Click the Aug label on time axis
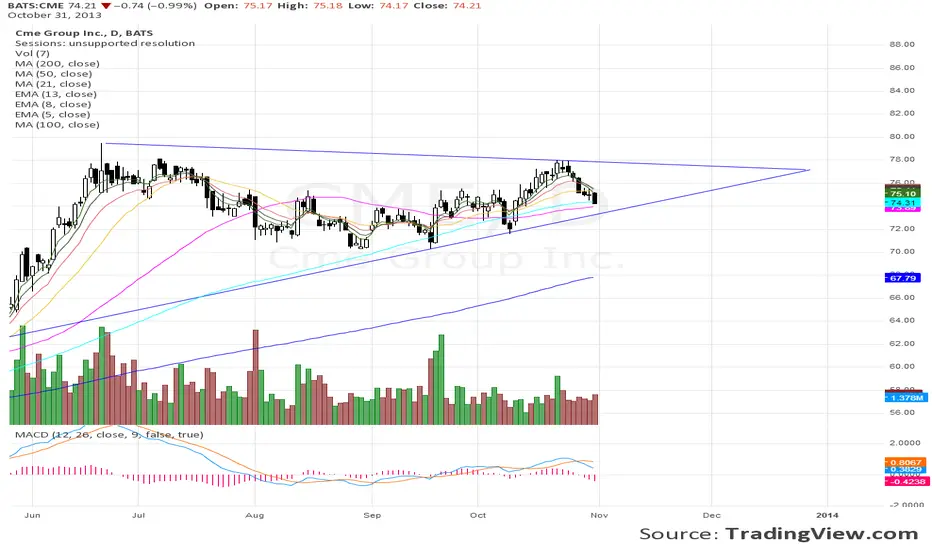The image size is (932, 550). coord(254,515)
